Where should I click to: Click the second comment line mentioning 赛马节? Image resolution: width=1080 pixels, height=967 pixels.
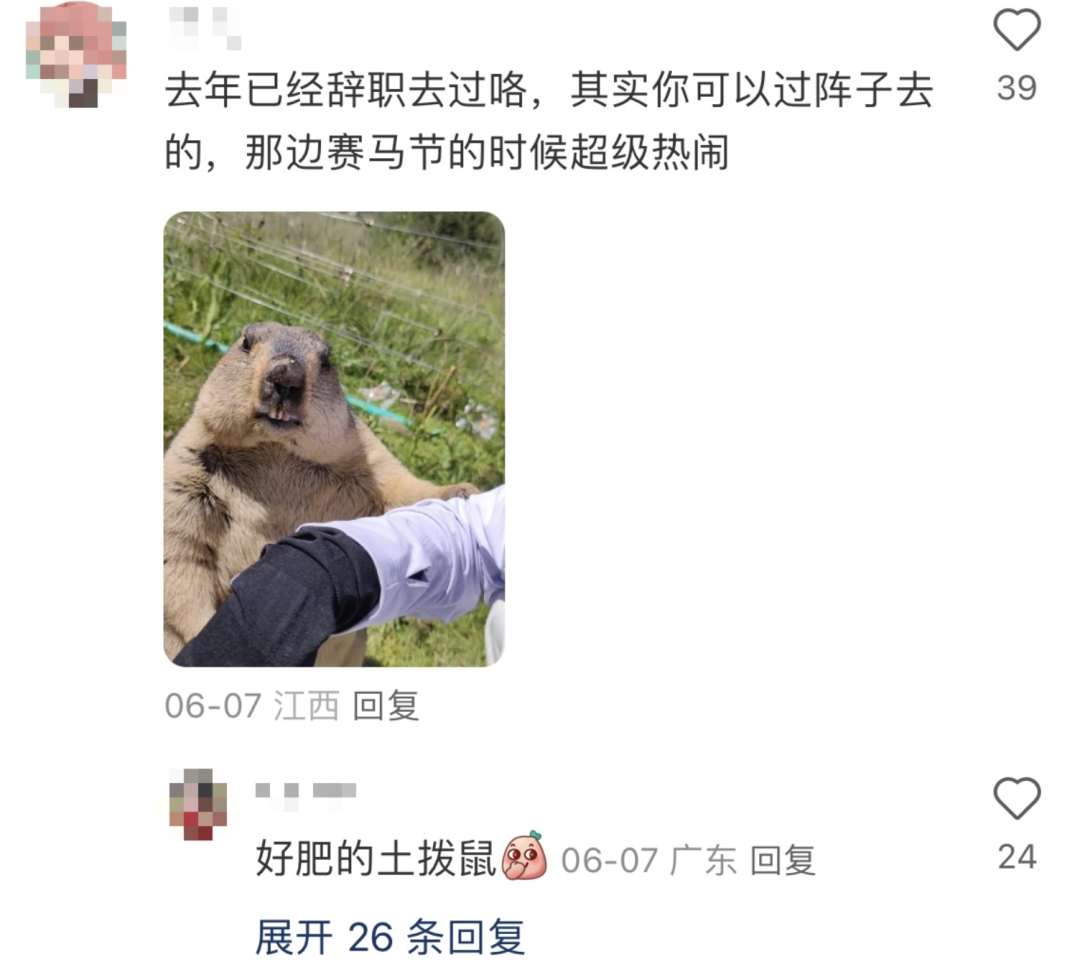pos(446,152)
